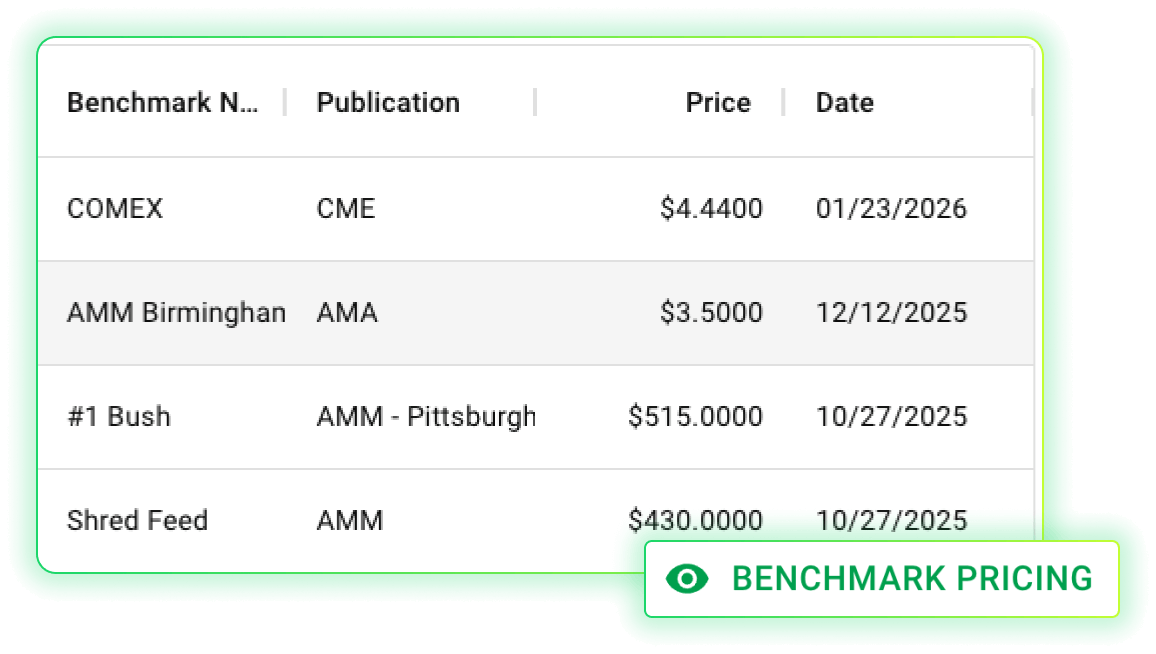Image resolution: width=1156 pixels, height=654 pixels.
Task: Click the AMM - Pittsburgh publication cell
Action: (x=426, y=416)
